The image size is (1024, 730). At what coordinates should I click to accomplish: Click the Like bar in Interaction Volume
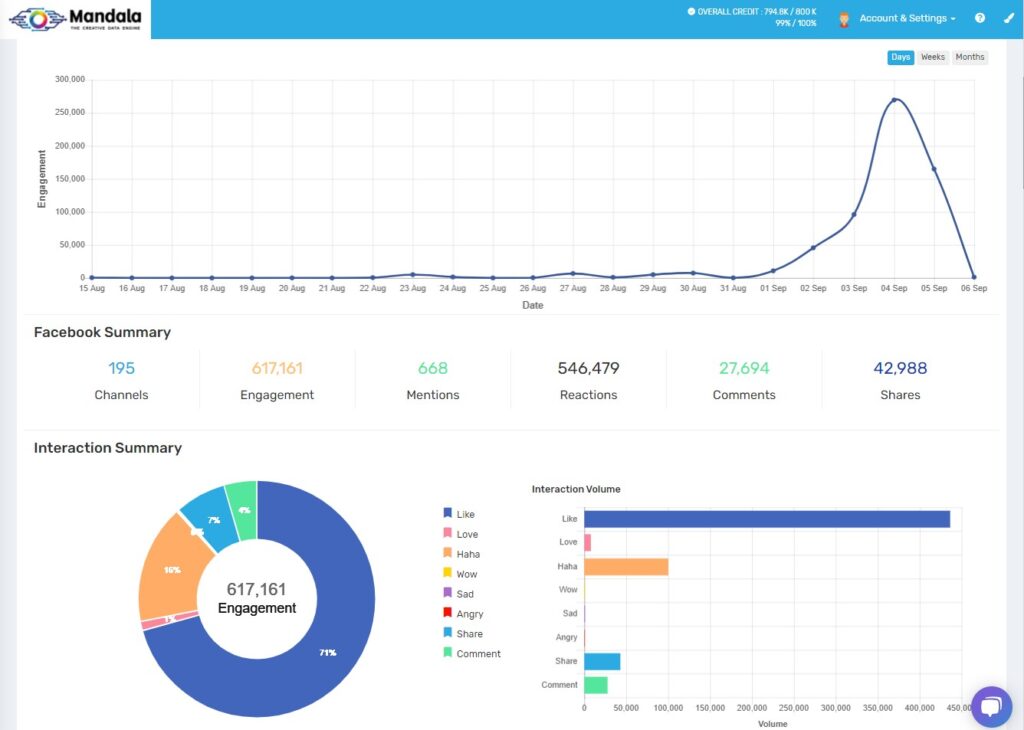tap(766, 519)
